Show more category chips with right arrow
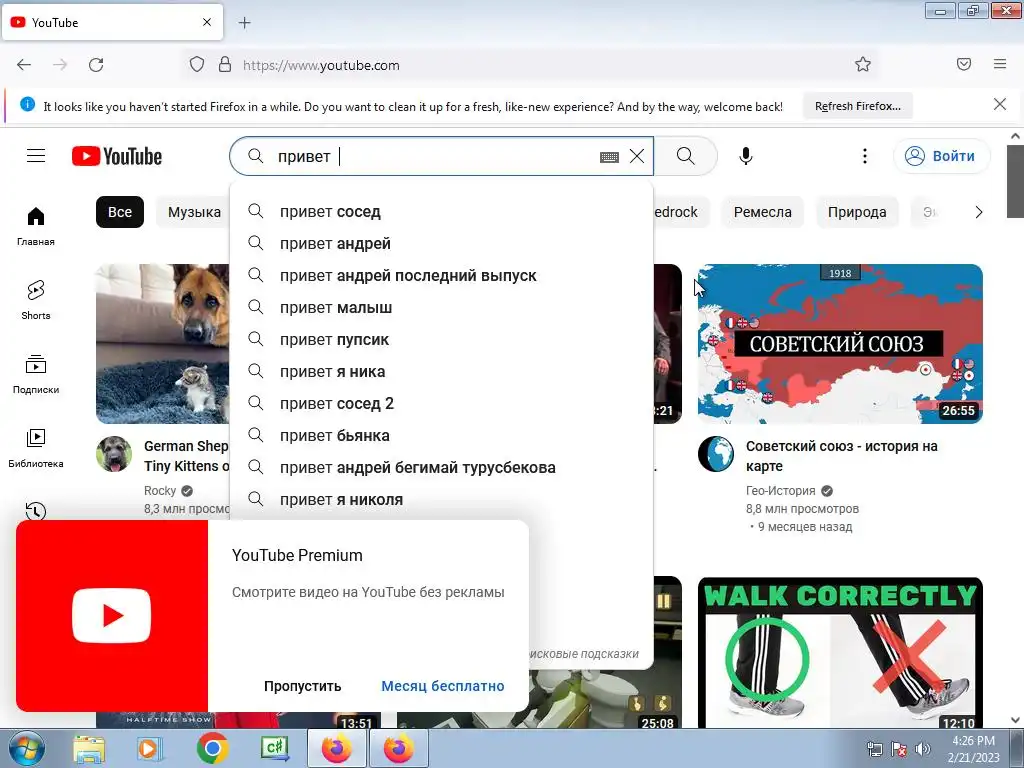The height and width of the screenshot is (768, 1024). pyautogui.click(x=978, y=212)
